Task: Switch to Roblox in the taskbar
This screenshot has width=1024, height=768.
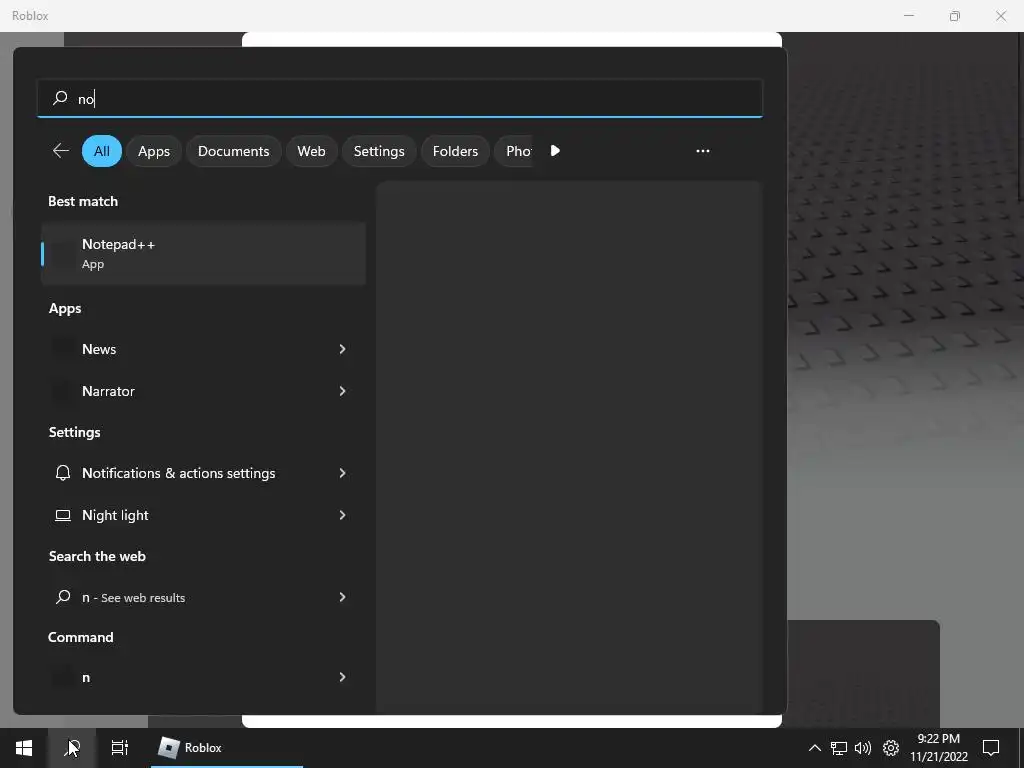Action: [227, 748]
